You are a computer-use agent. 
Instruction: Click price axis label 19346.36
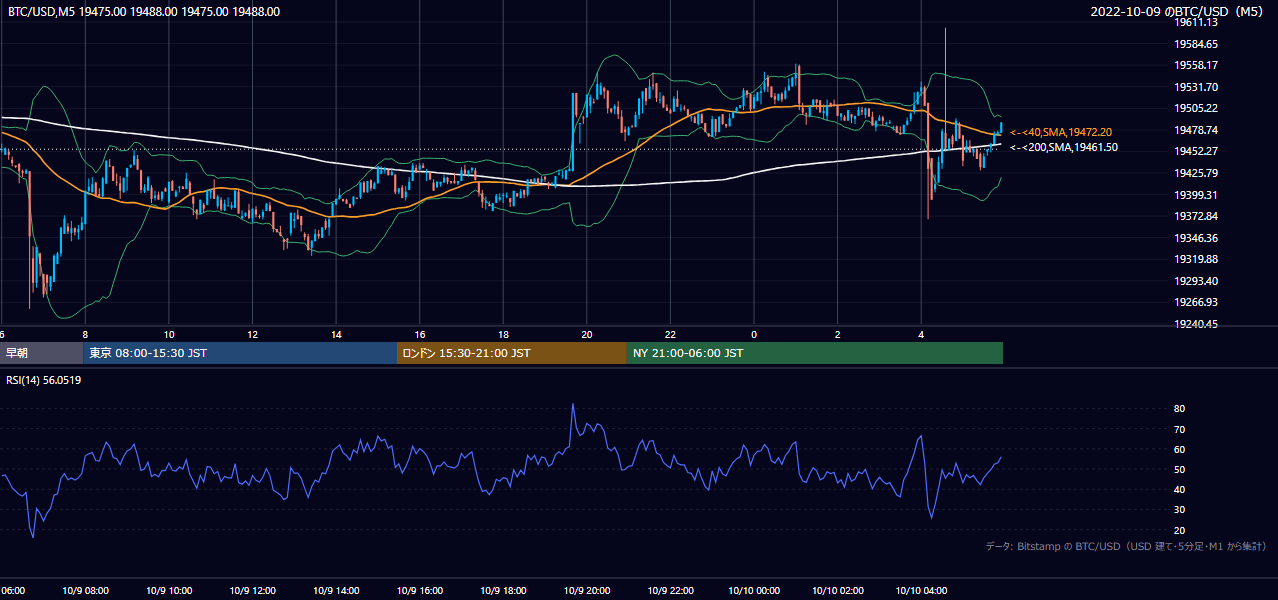tap(1196, 238)
